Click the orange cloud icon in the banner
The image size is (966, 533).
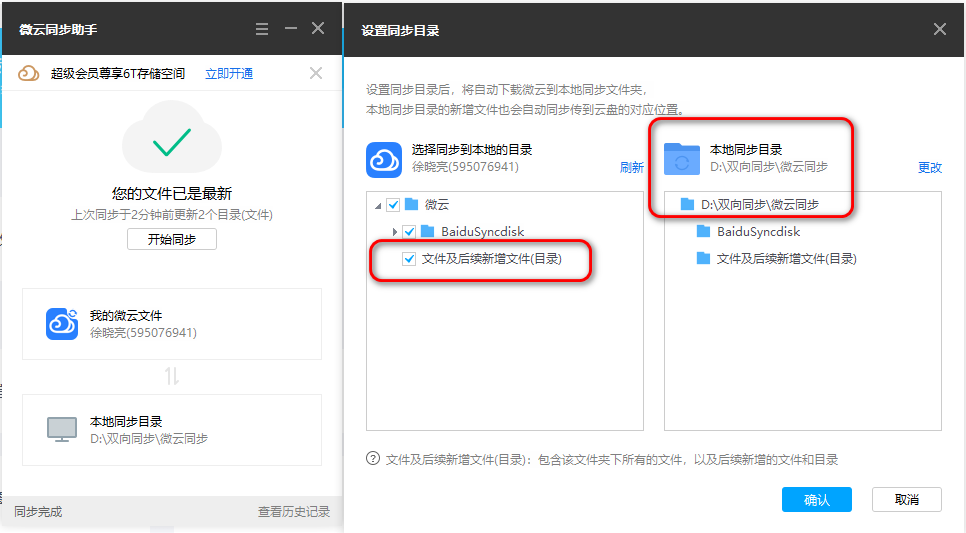[28, 74]
